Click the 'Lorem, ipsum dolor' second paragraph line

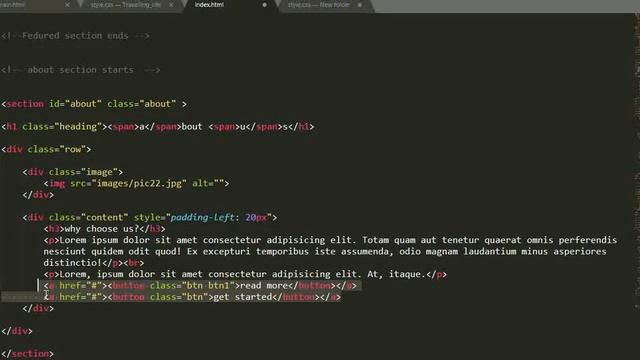245,274
